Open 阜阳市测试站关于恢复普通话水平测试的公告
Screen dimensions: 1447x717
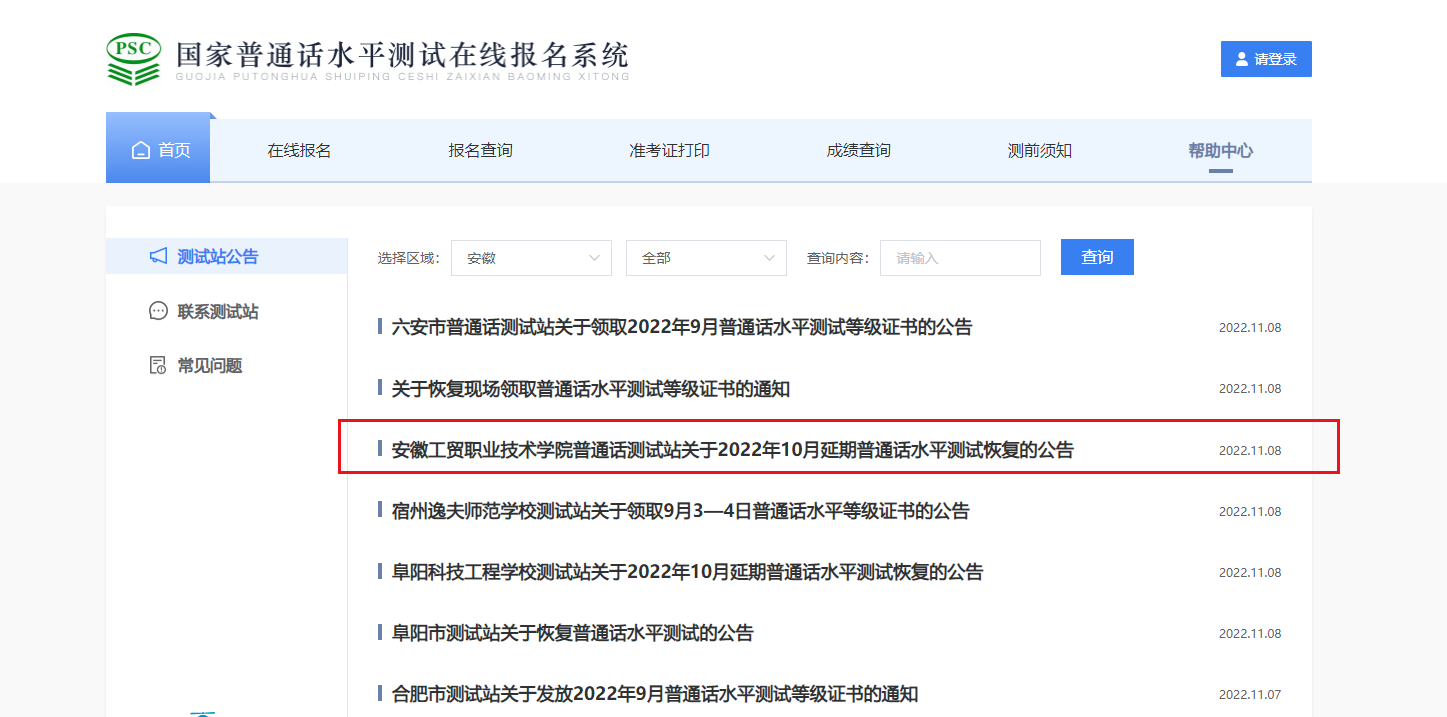573,633
